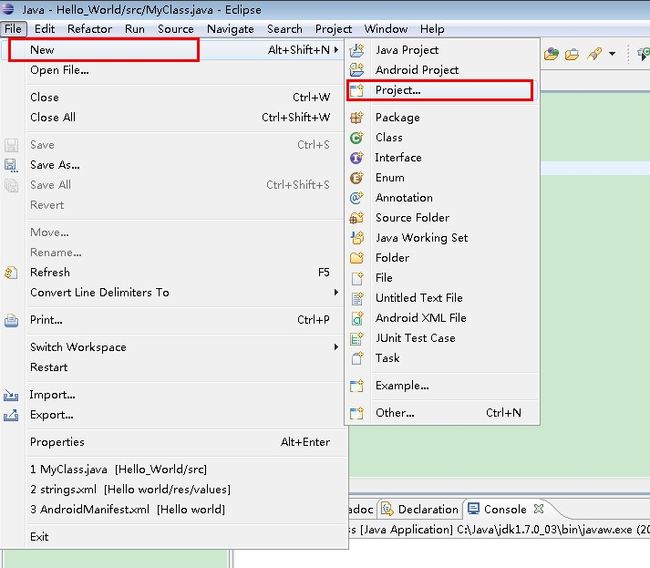Click the Other... wizard icon
The image size is (650, 568).
click(x=357, y=413)
